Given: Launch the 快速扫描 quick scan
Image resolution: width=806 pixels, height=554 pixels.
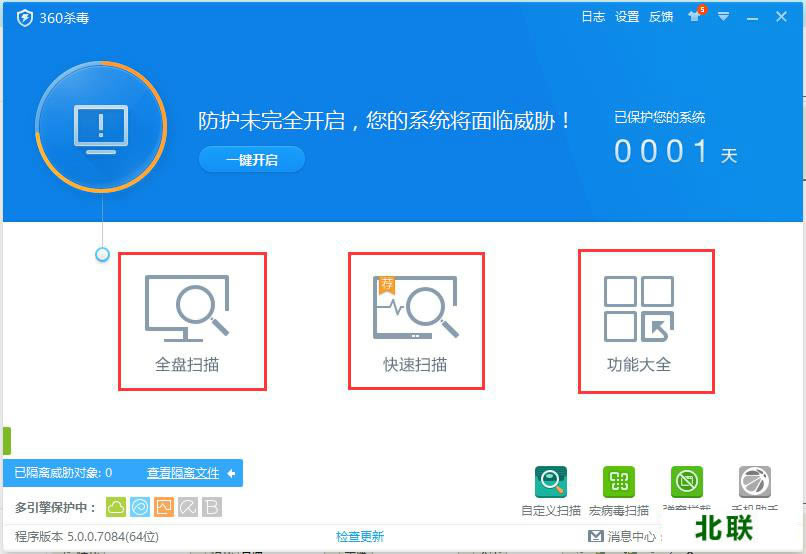Looking at the screenshot, I should click(x=416, y=321).
